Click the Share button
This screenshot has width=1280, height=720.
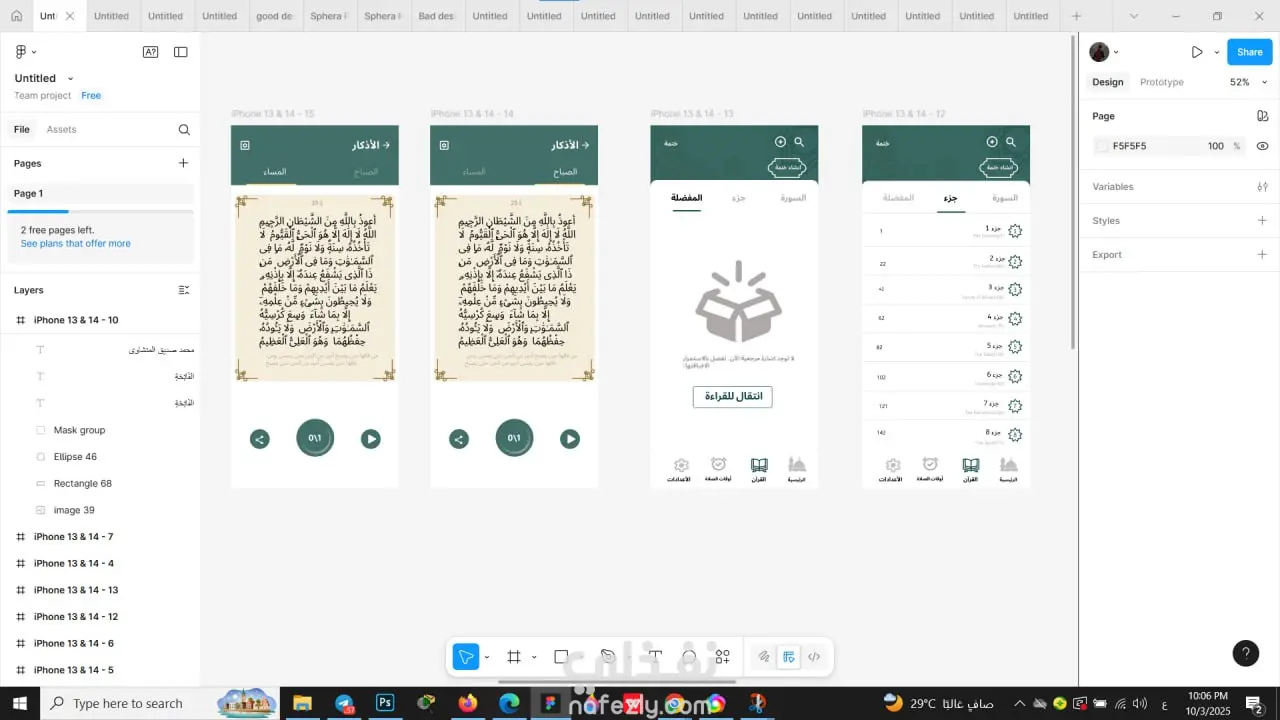[x=1249, y=52]
